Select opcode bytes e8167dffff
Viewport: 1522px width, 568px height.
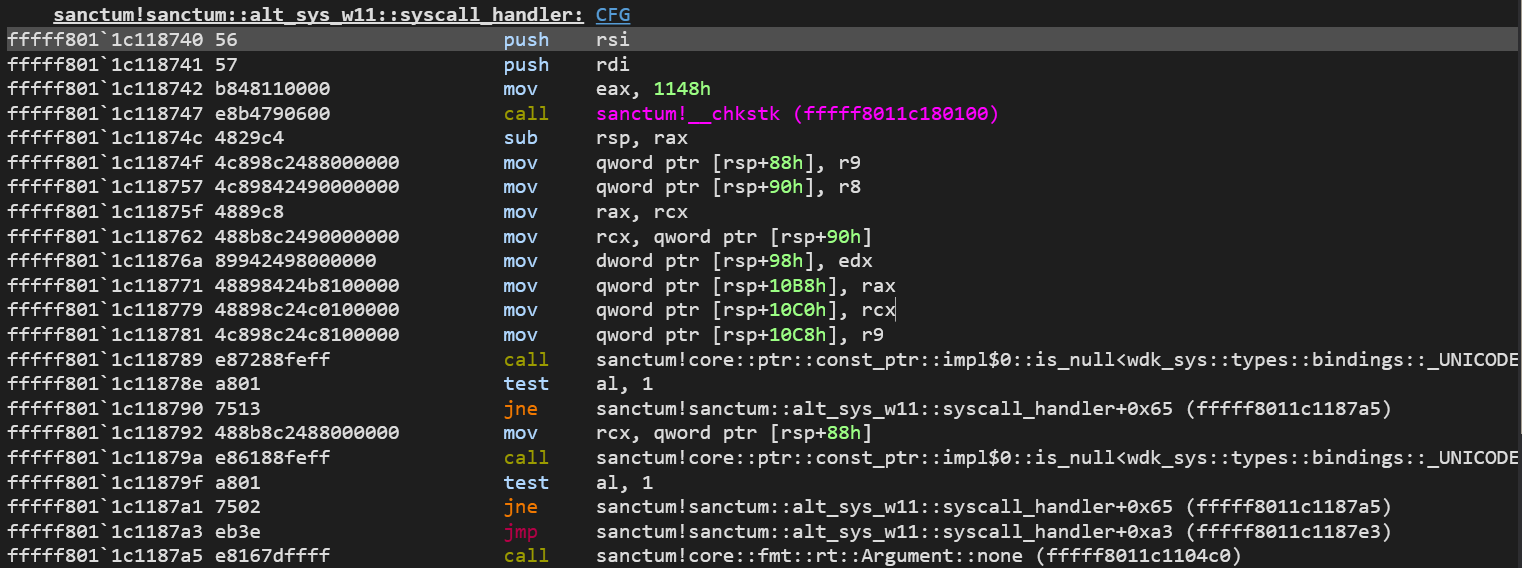tap(272, 555)
